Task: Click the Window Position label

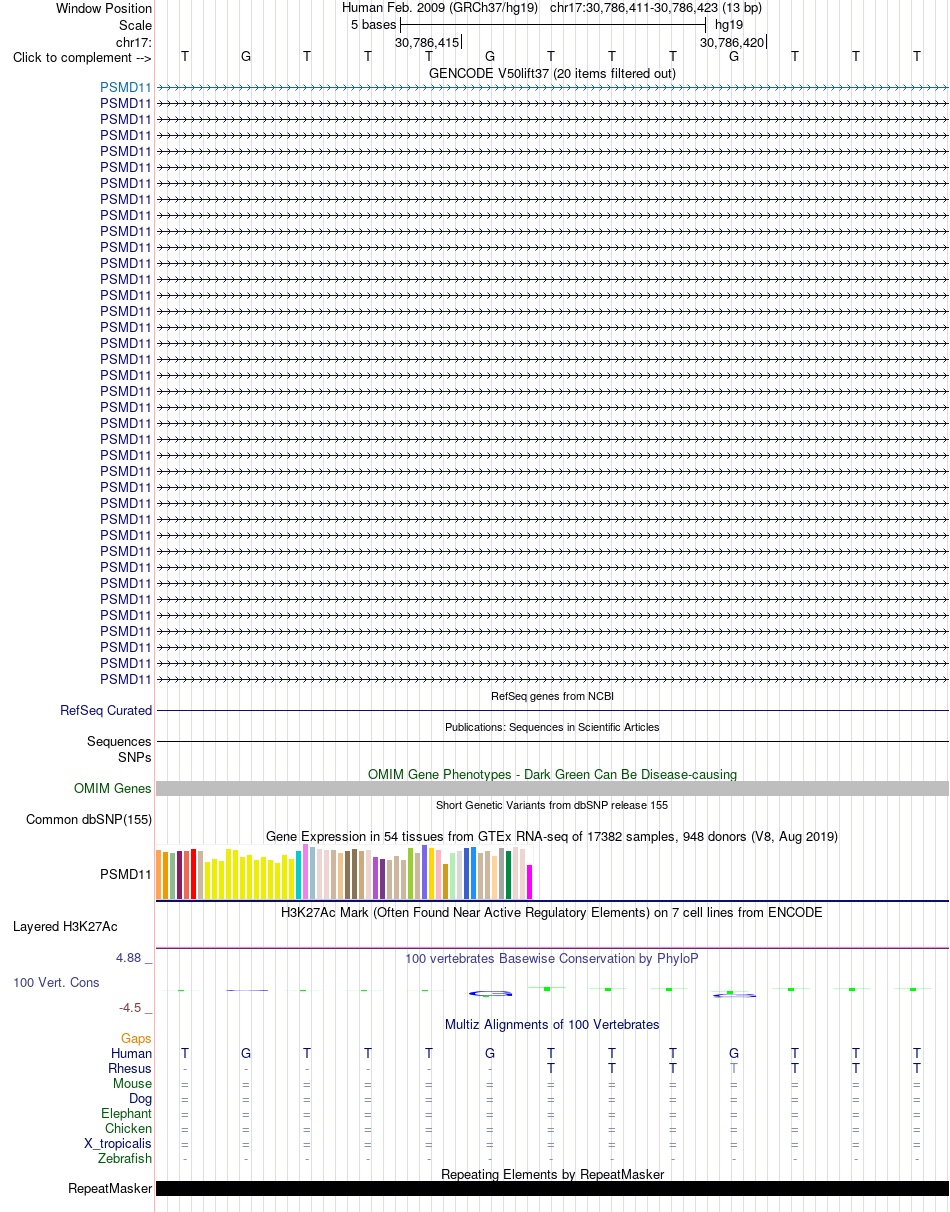Action: 104,8
